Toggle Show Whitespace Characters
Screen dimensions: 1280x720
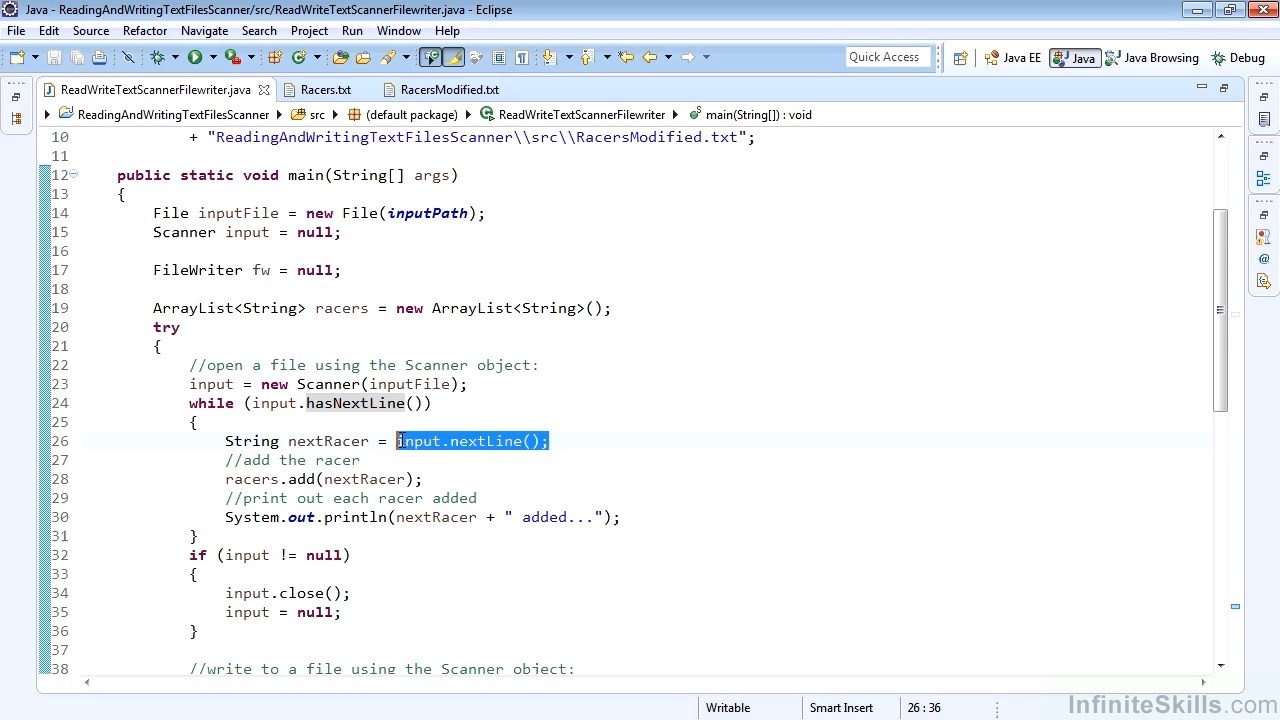click(x=522, y=57)
